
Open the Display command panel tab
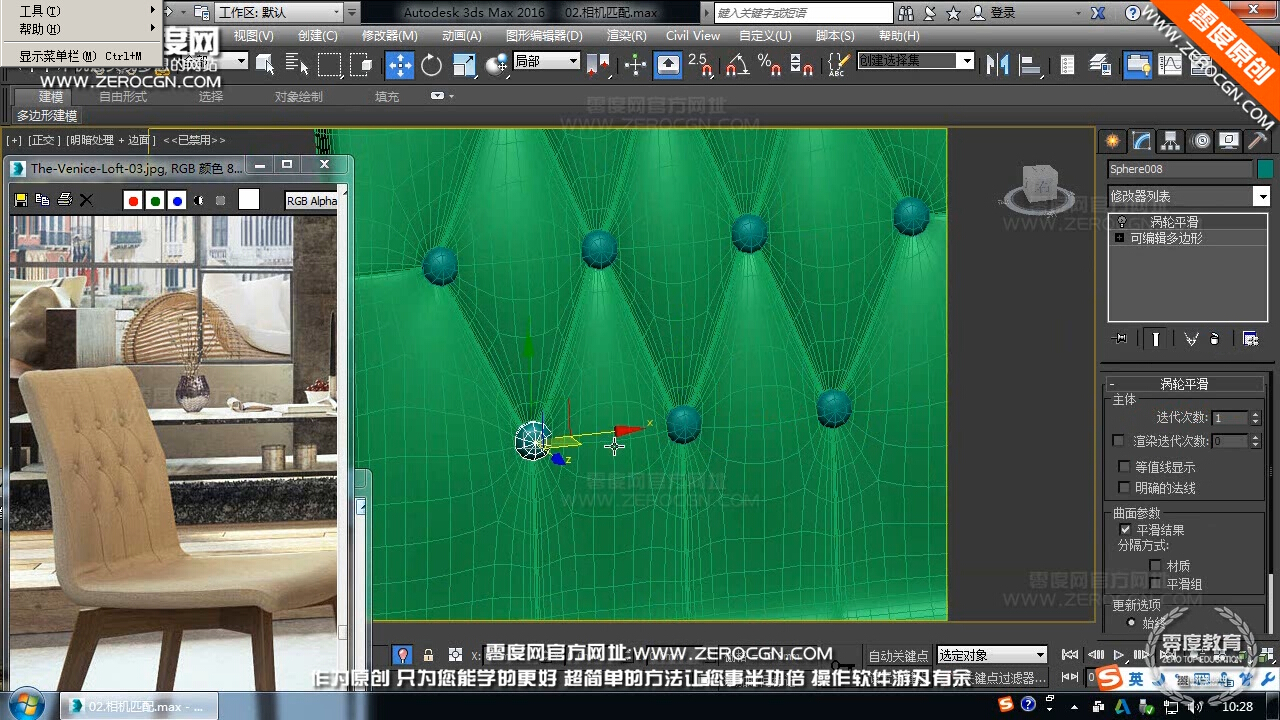pos(1229,141)
